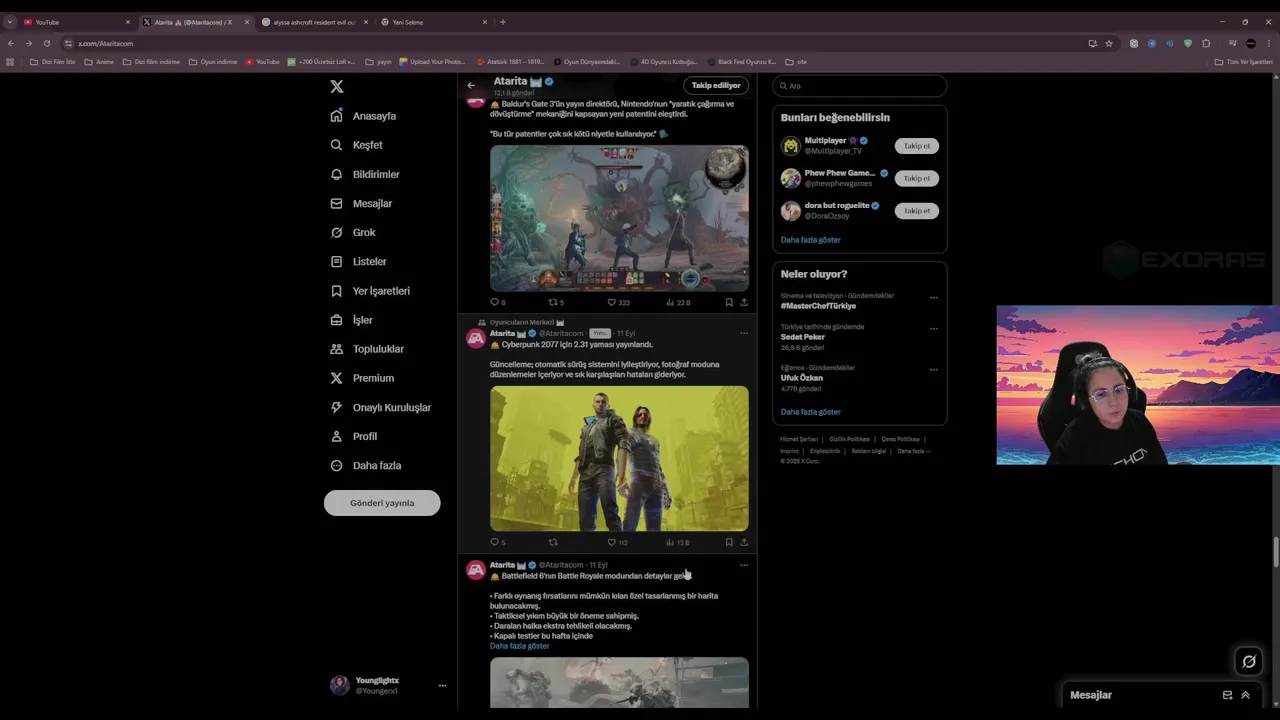
Task: Bookmark the Baldur's Gate 3 post
Action: click(729, 302)
